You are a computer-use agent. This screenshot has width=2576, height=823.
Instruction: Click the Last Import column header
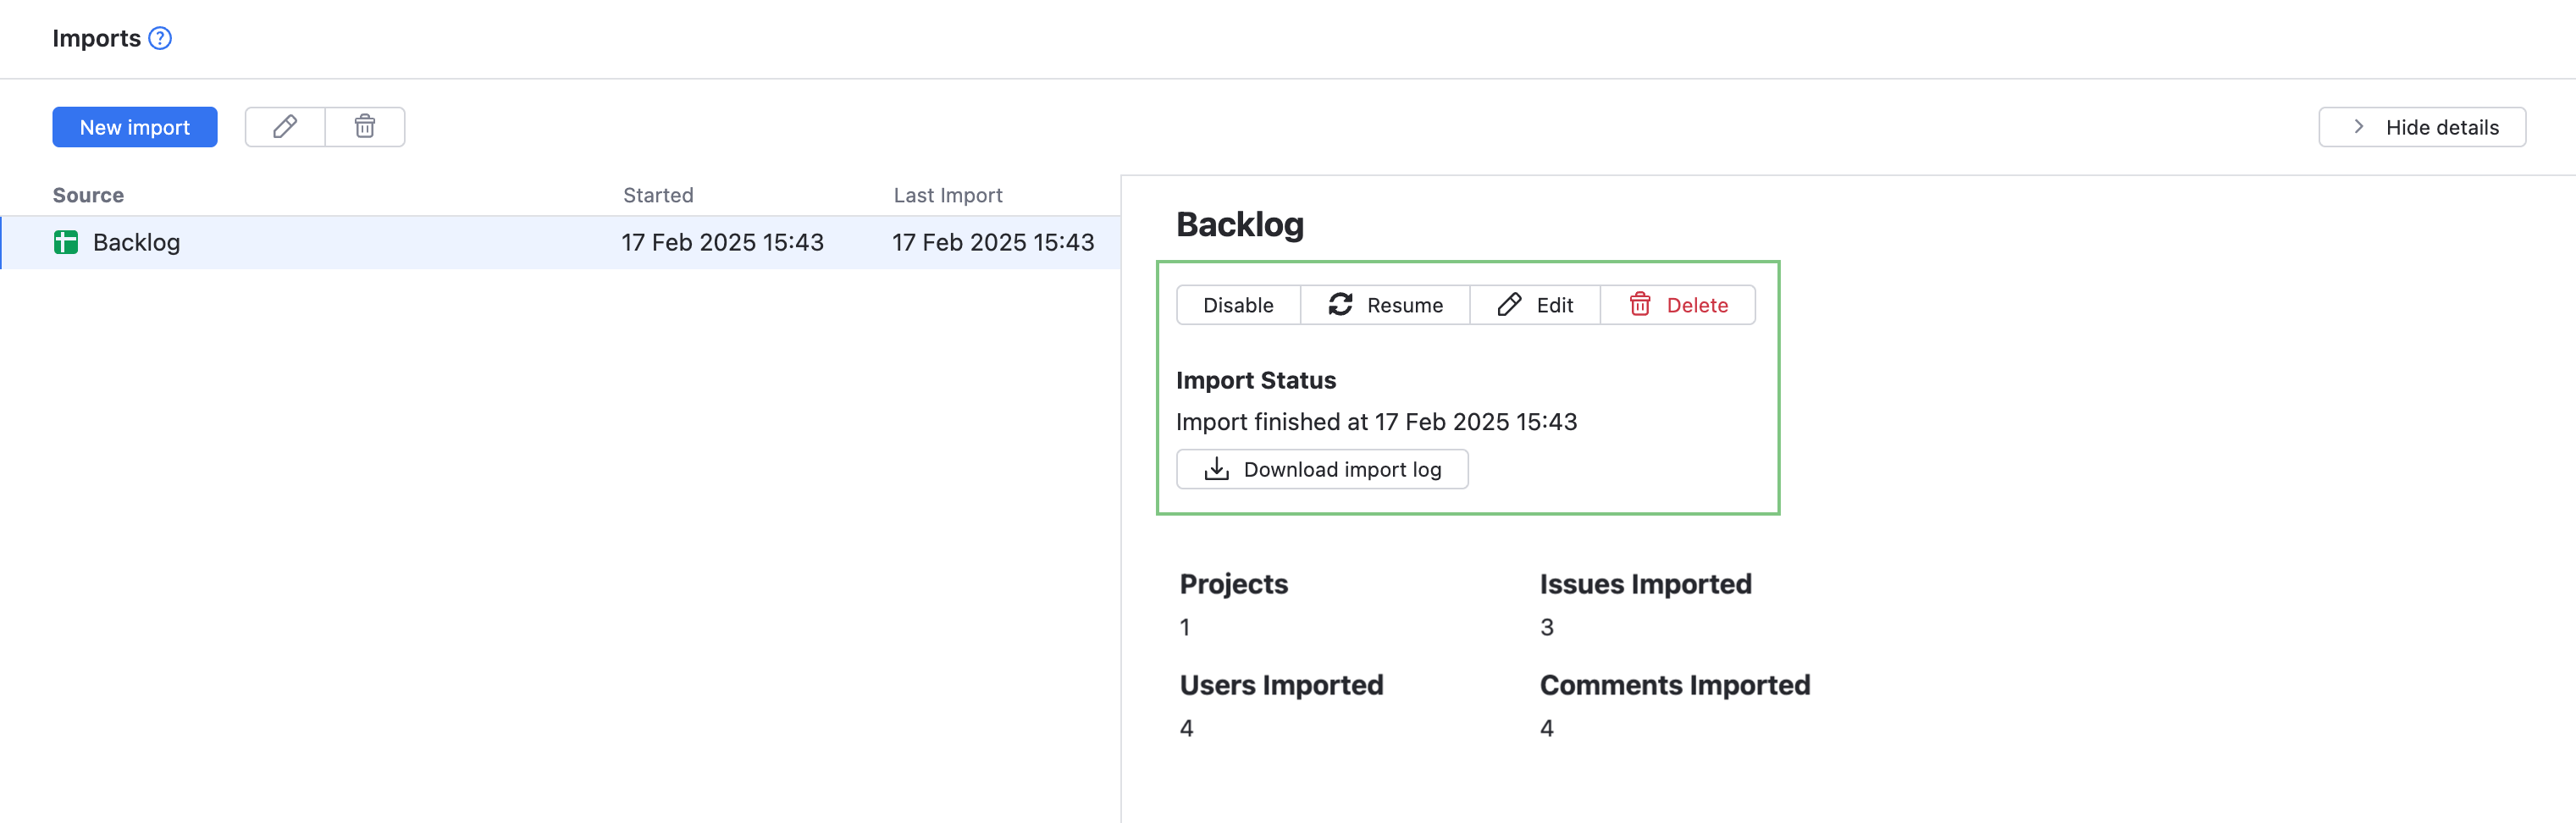coord(947,195)
